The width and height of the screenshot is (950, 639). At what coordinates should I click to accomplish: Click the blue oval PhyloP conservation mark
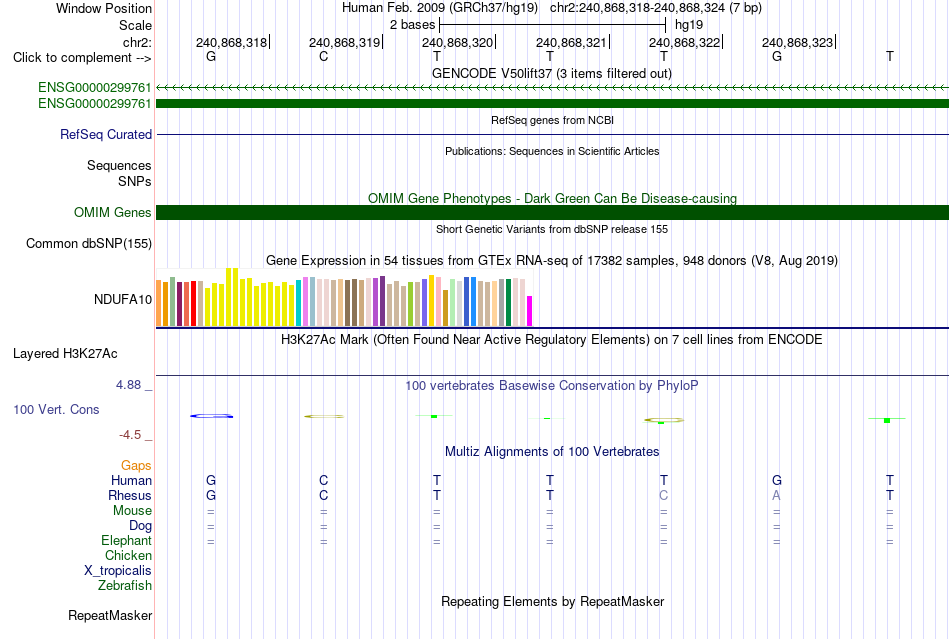point(211,416)
